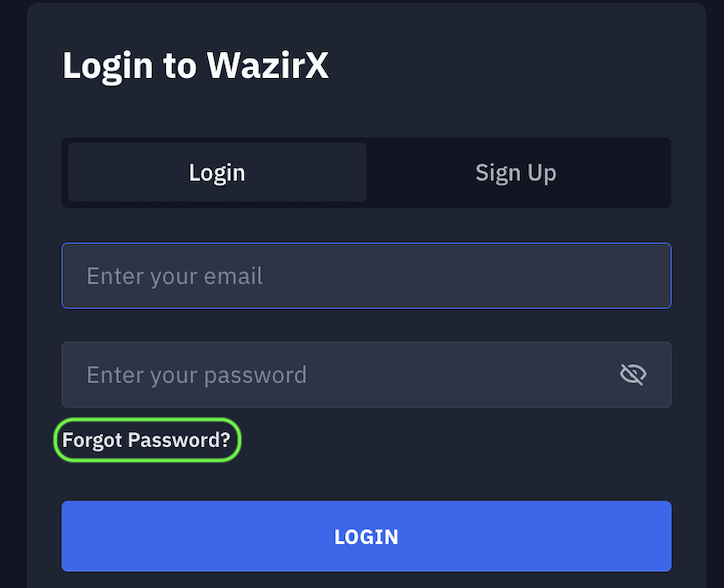Open the Sign Up form
724x588 pixels.
516,172
